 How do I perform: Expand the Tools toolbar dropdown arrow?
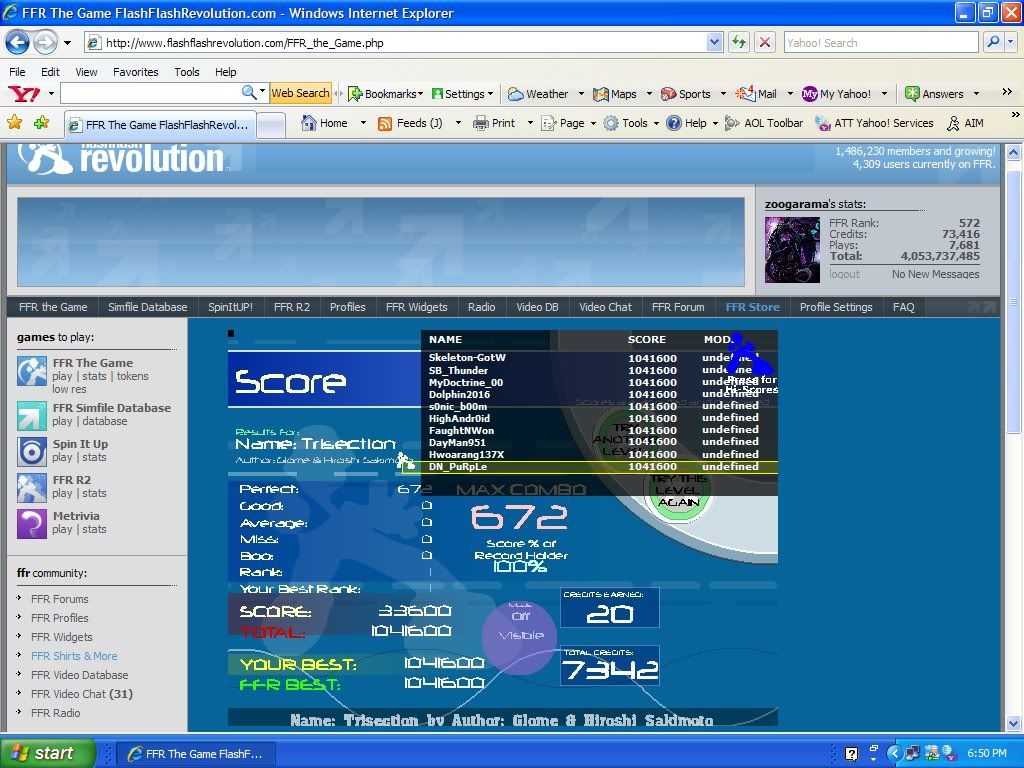[x=656, y=123]
